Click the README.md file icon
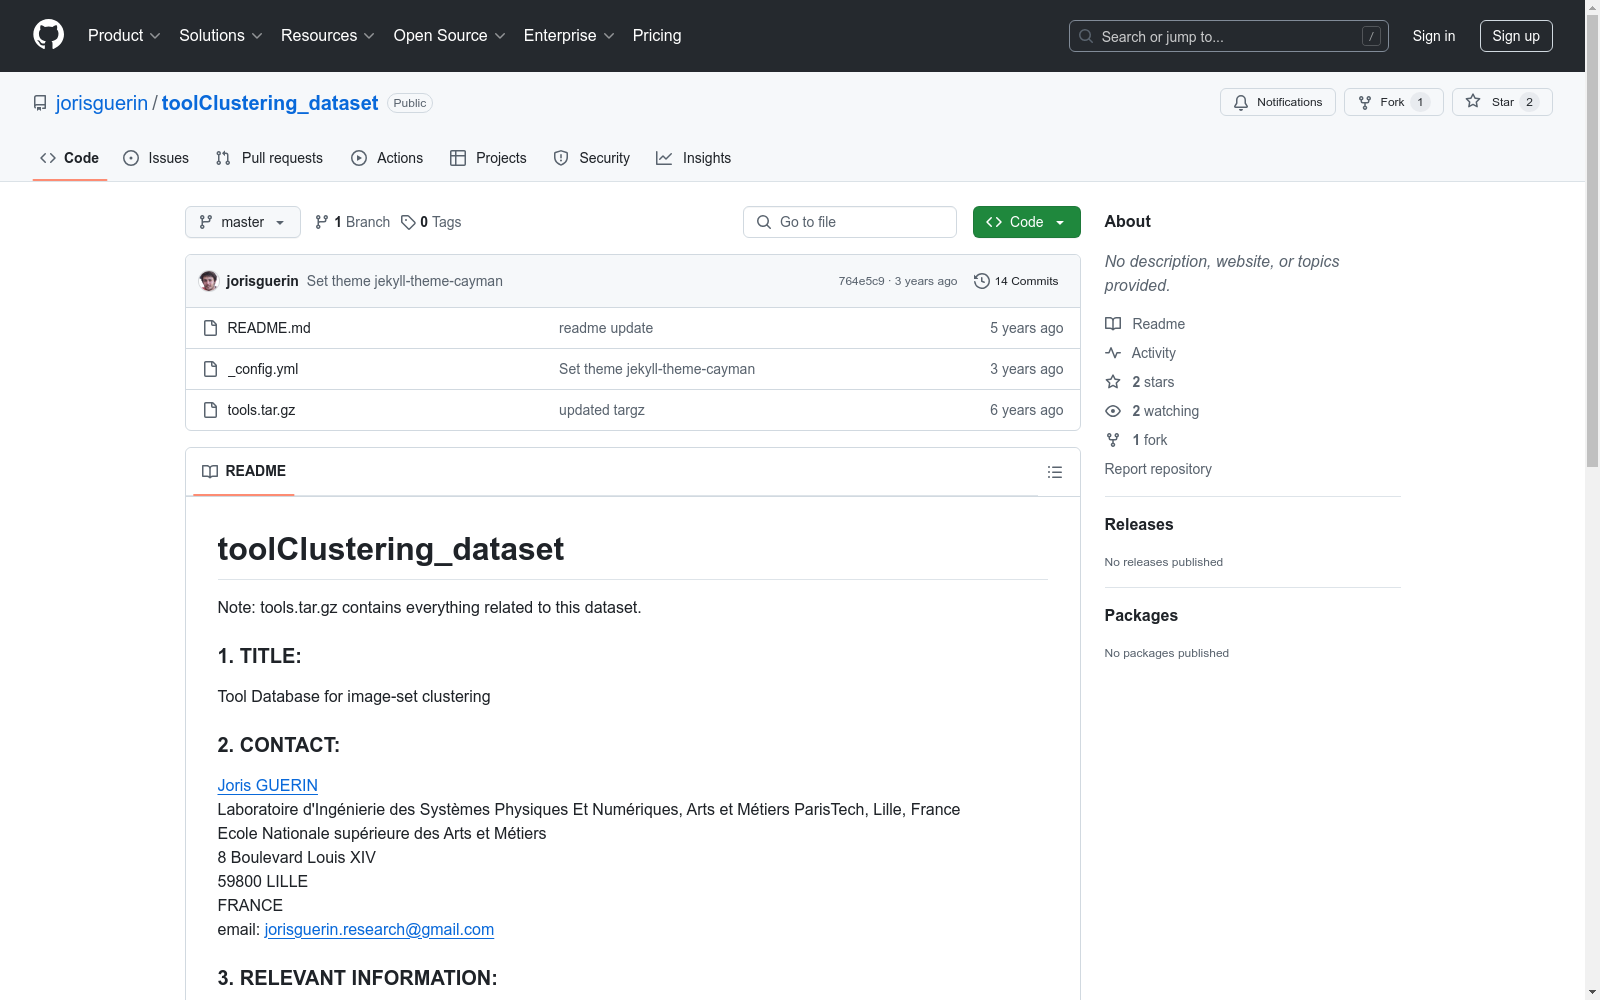This screenshot has width=1600, height=1000. 210,328
